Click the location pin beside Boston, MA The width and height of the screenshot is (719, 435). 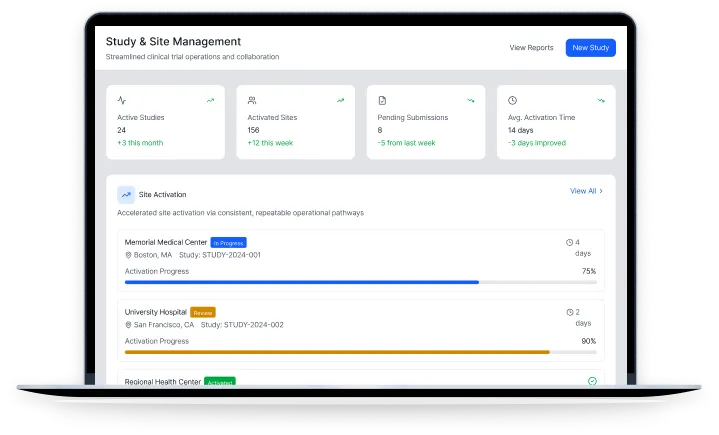coord(128,255)
